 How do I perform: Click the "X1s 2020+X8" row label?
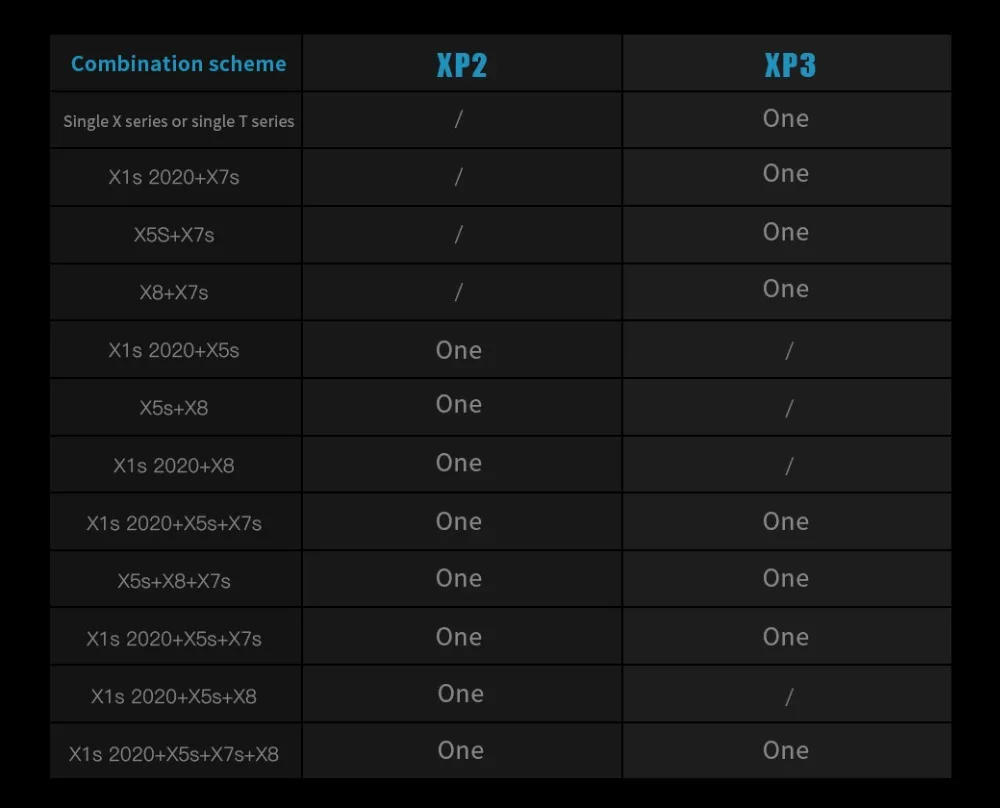(173, 466)
